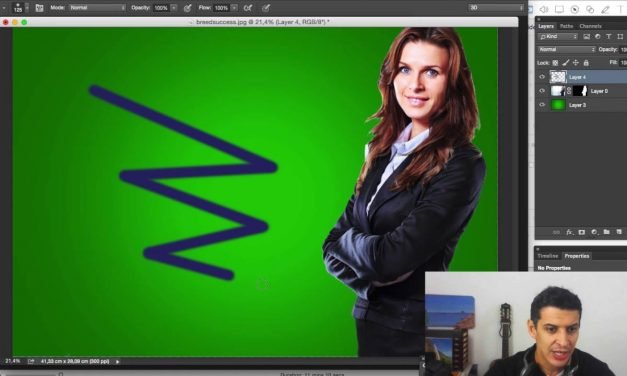
Task: Select the green Layer 3 thumbnail
Action: (558, 105)
